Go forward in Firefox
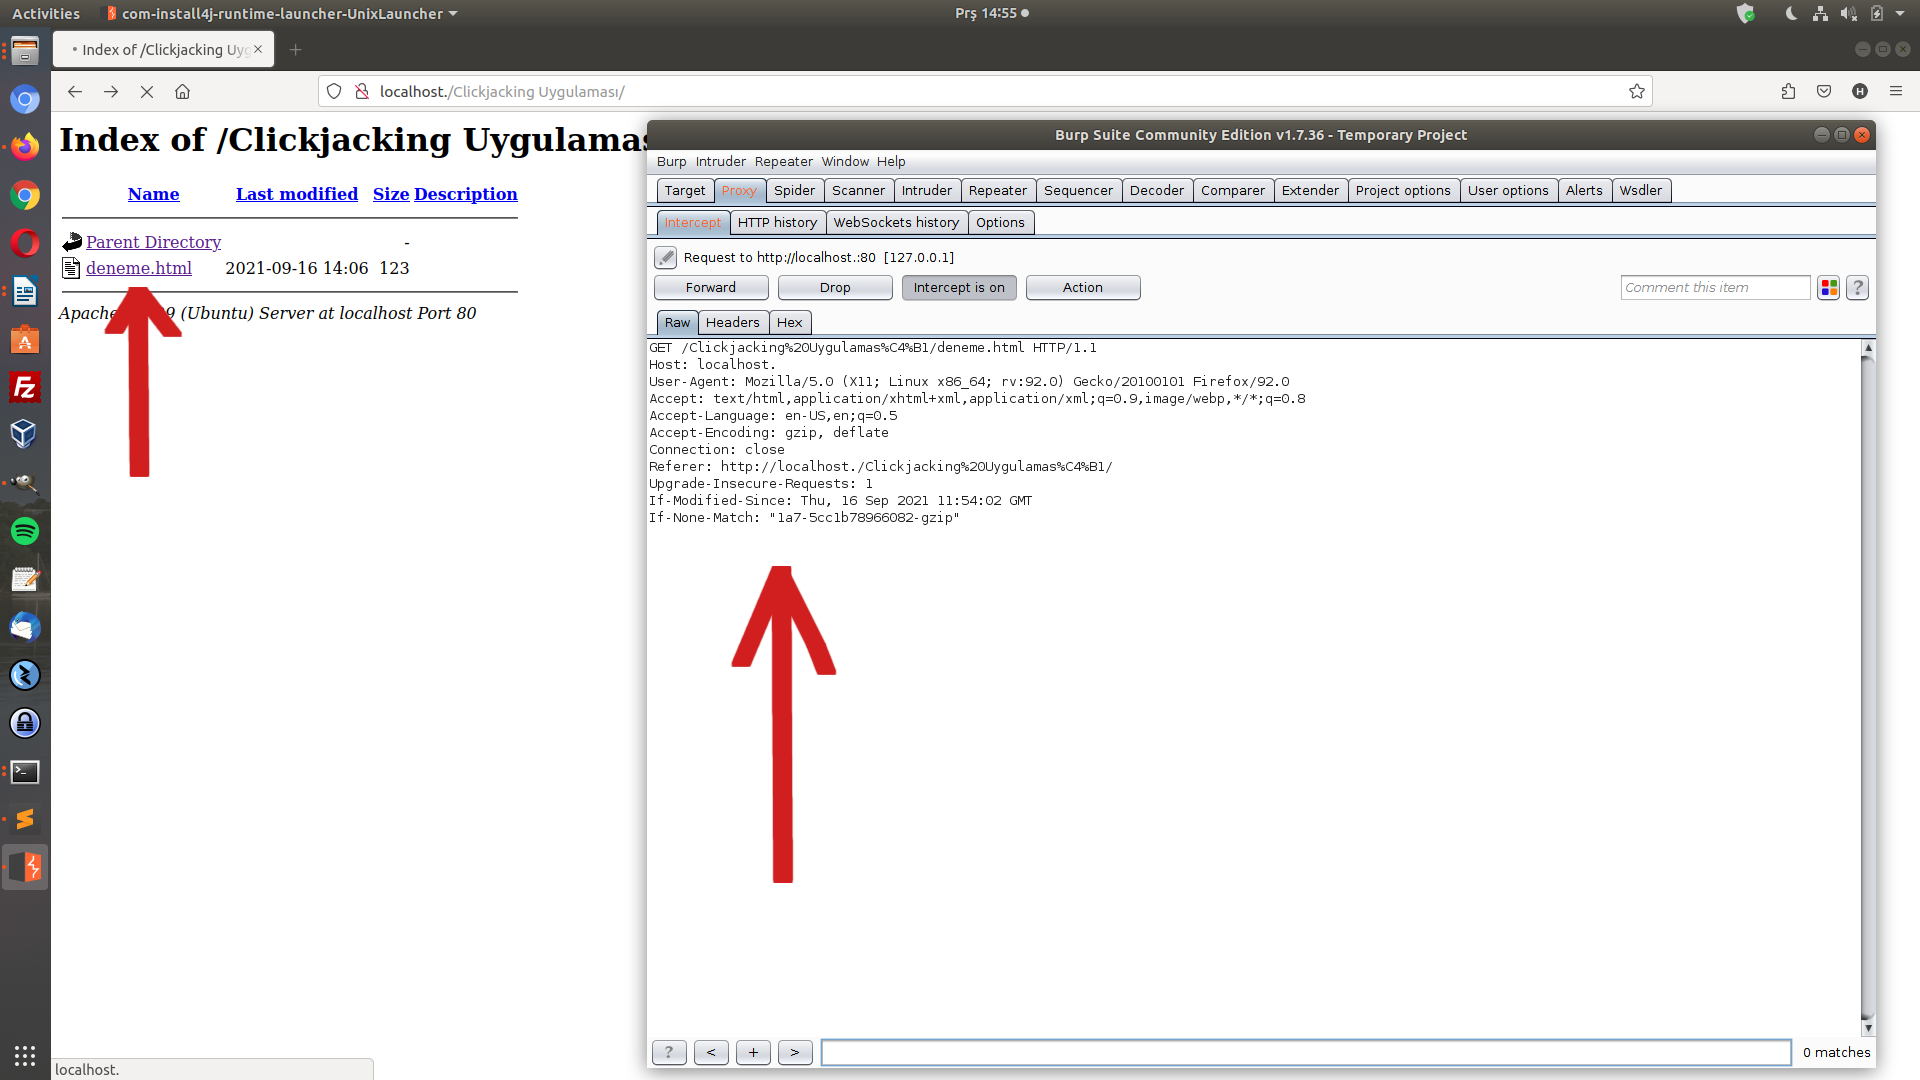 [x=111, y=91]
